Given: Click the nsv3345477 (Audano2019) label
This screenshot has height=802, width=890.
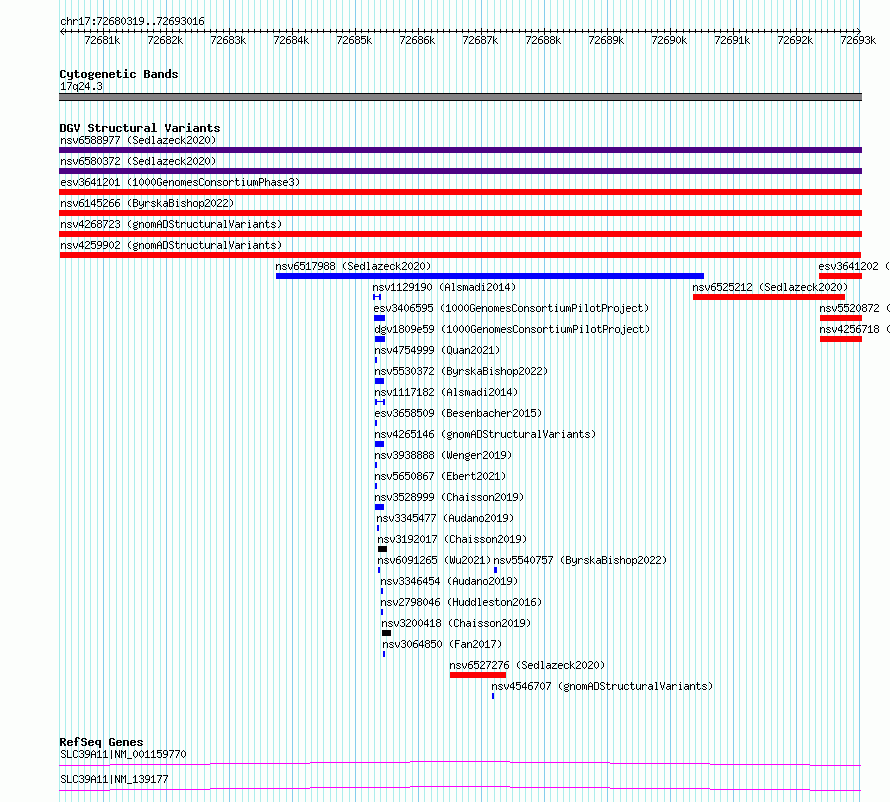Looking at the screenshot, I should 445,518.
